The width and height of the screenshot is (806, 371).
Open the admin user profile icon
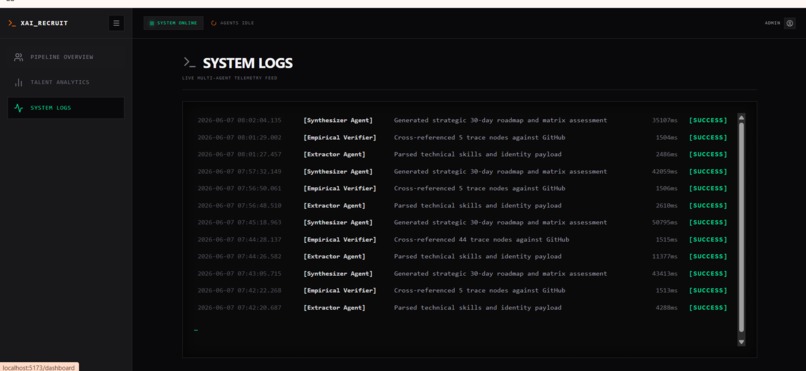(x=790, y=23)
